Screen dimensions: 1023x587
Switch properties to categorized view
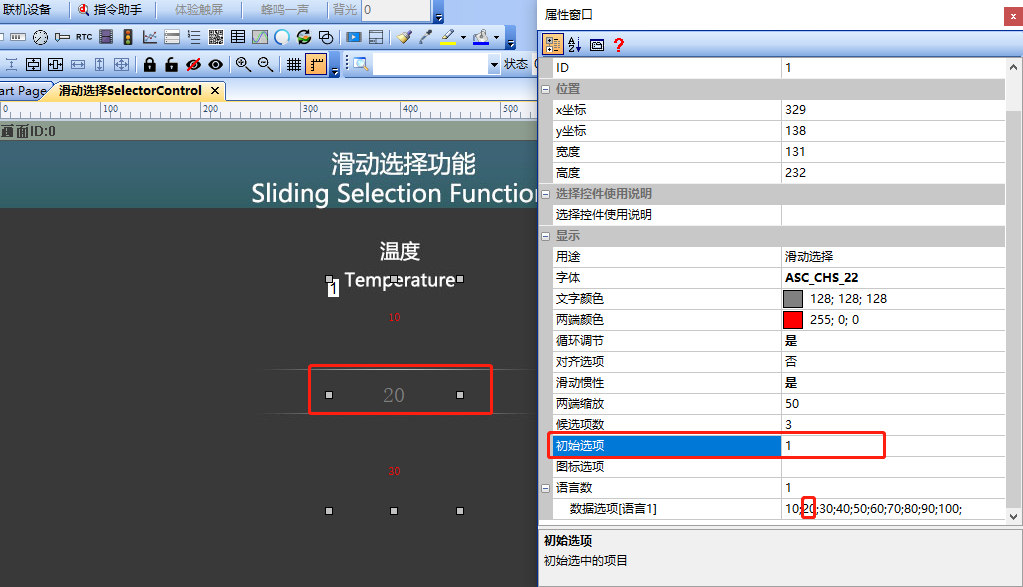point(553,44)
